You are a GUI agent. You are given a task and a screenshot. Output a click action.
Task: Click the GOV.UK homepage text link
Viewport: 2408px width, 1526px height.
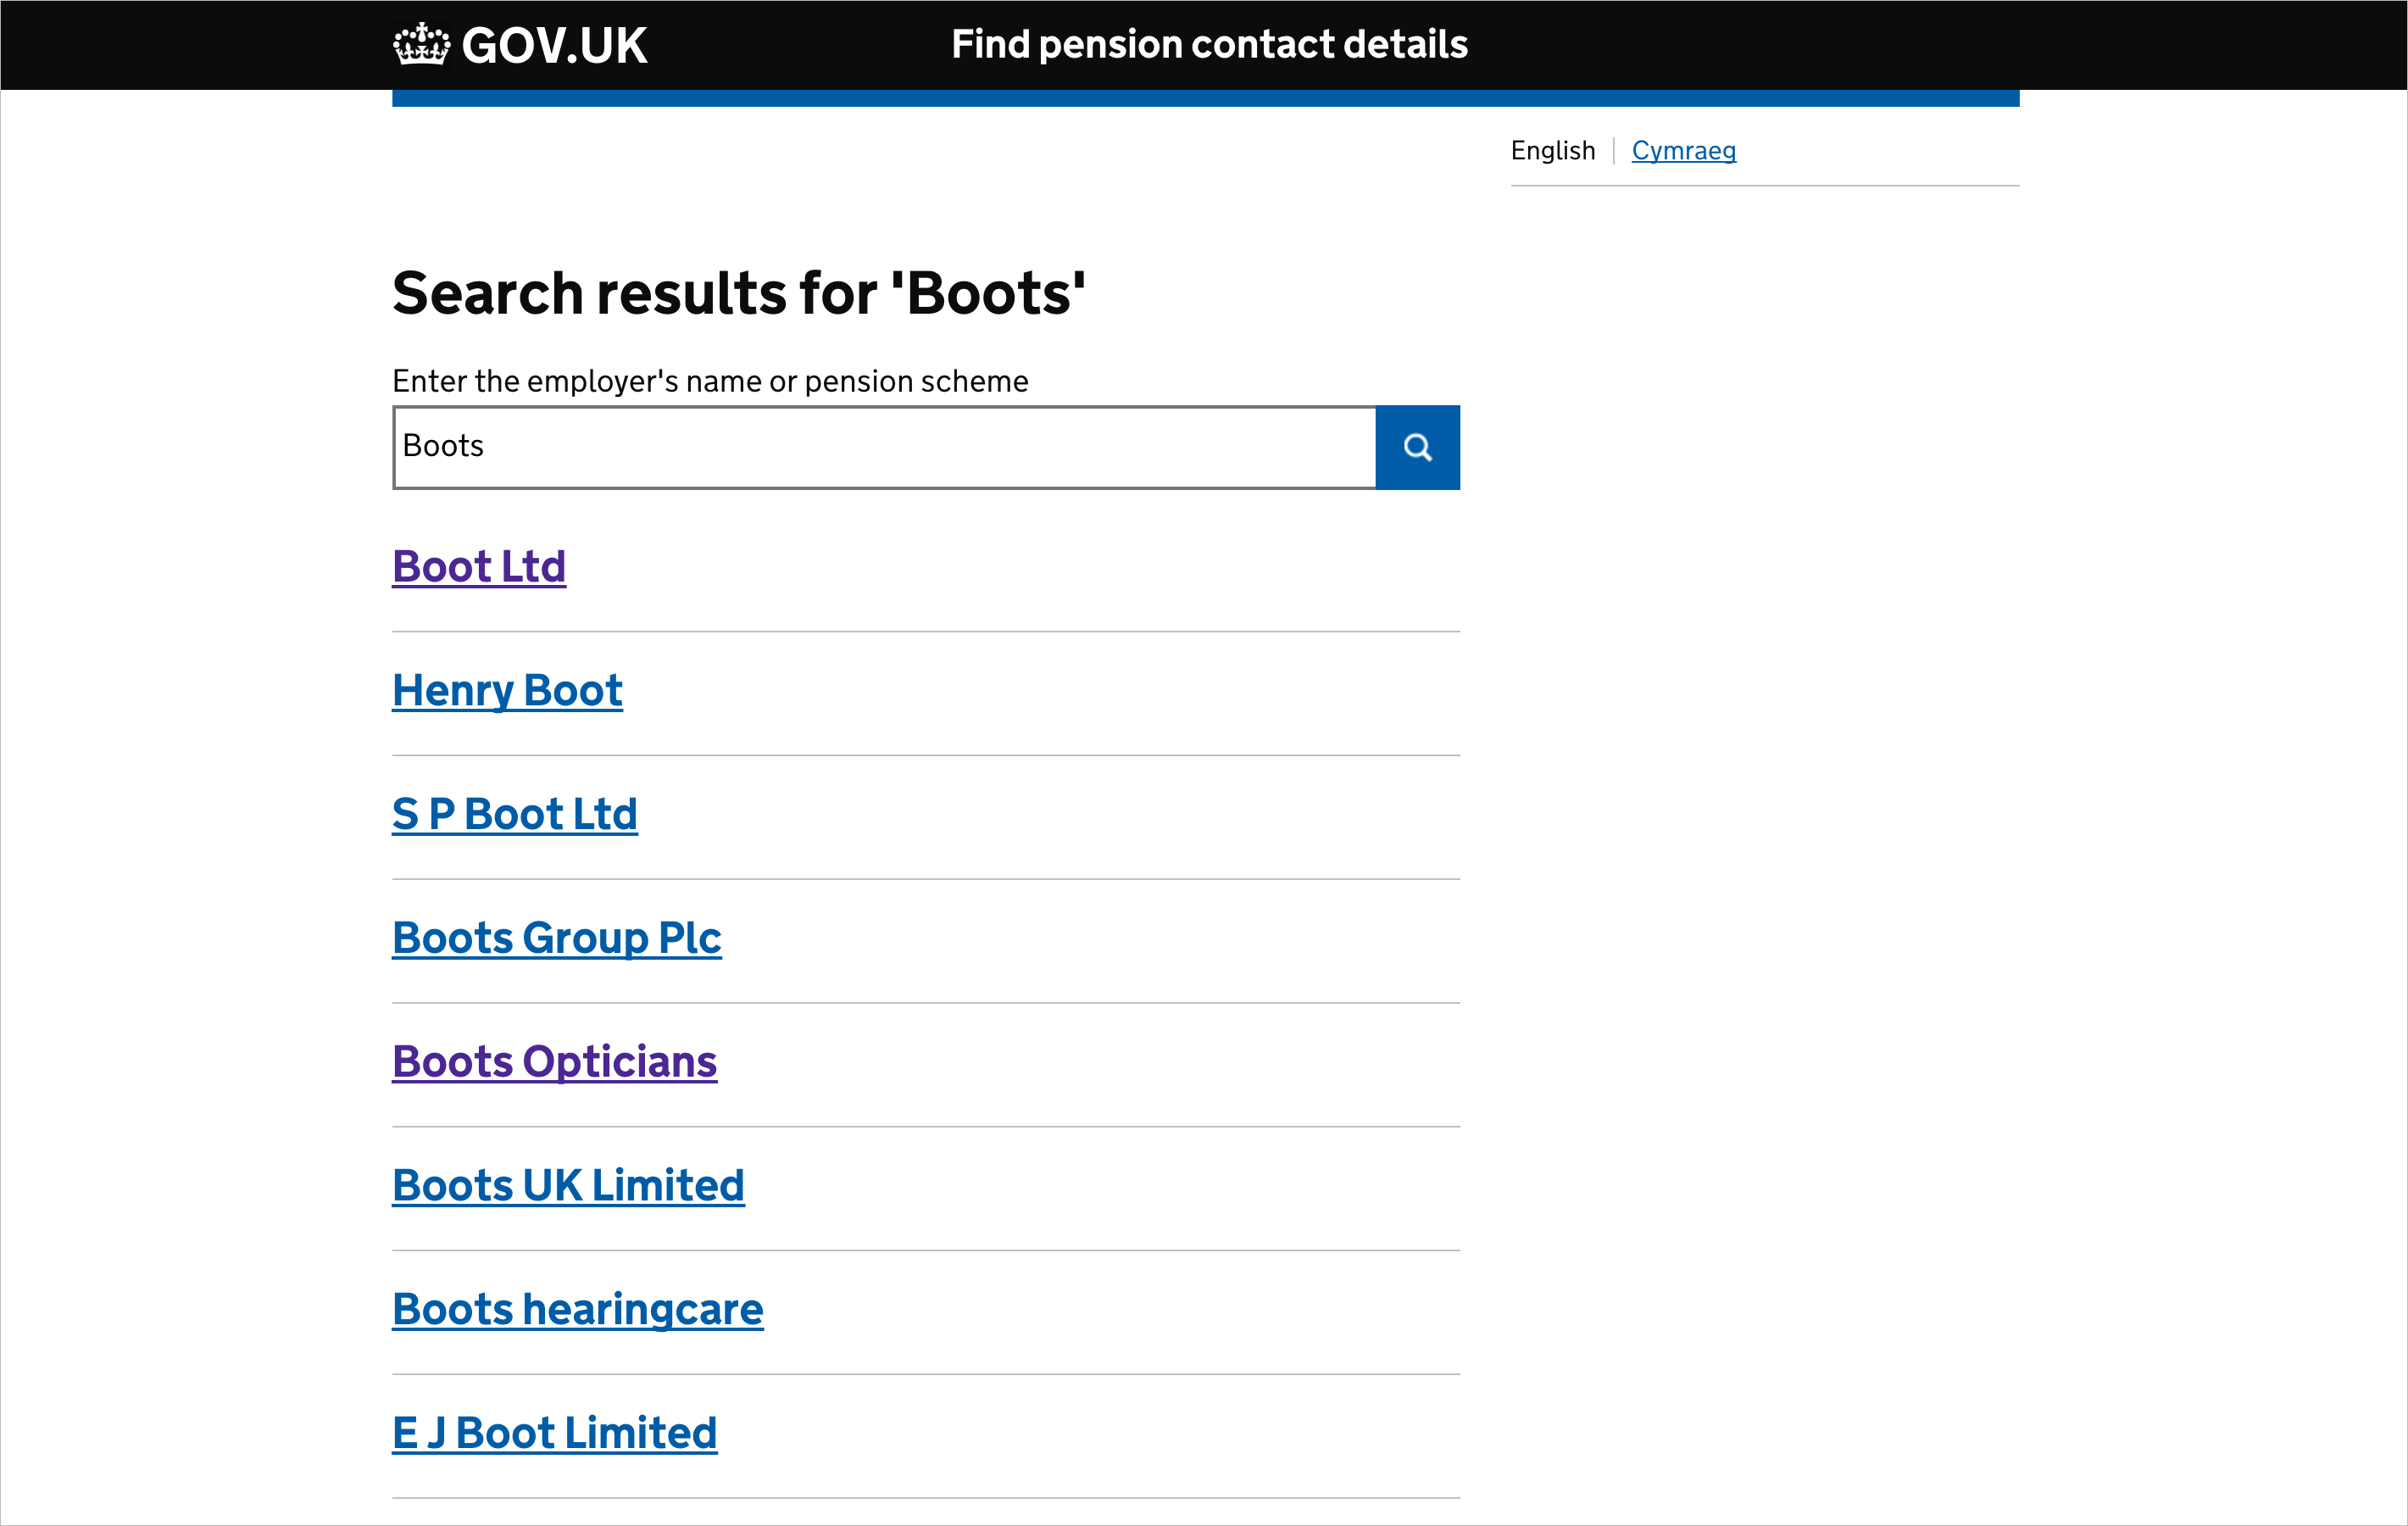click(x=553, y=44)
